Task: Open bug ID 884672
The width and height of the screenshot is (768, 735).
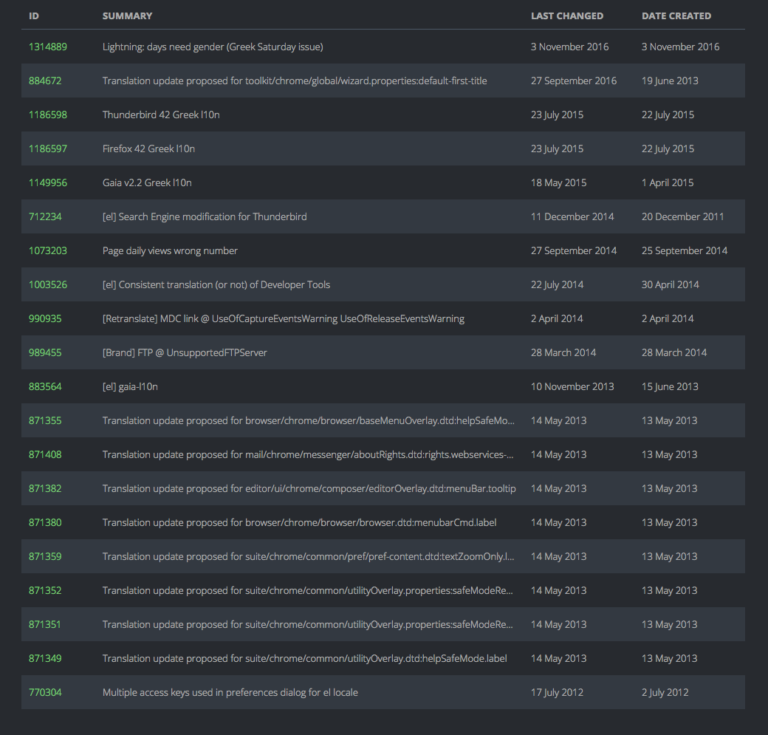Action: point(44,81)
